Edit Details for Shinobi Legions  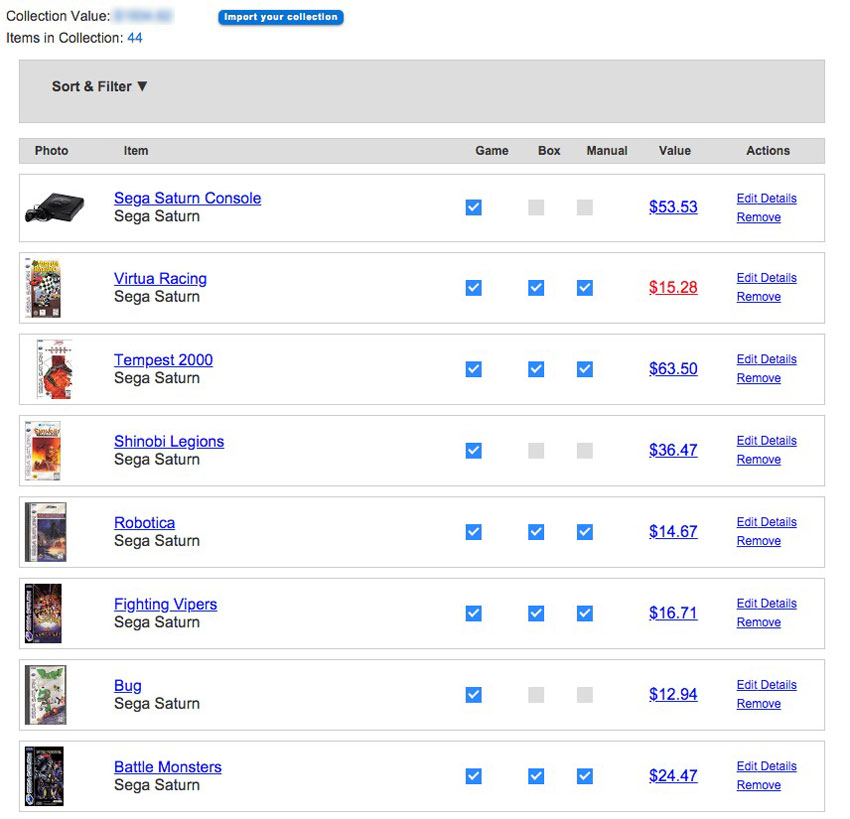[767, 441]
